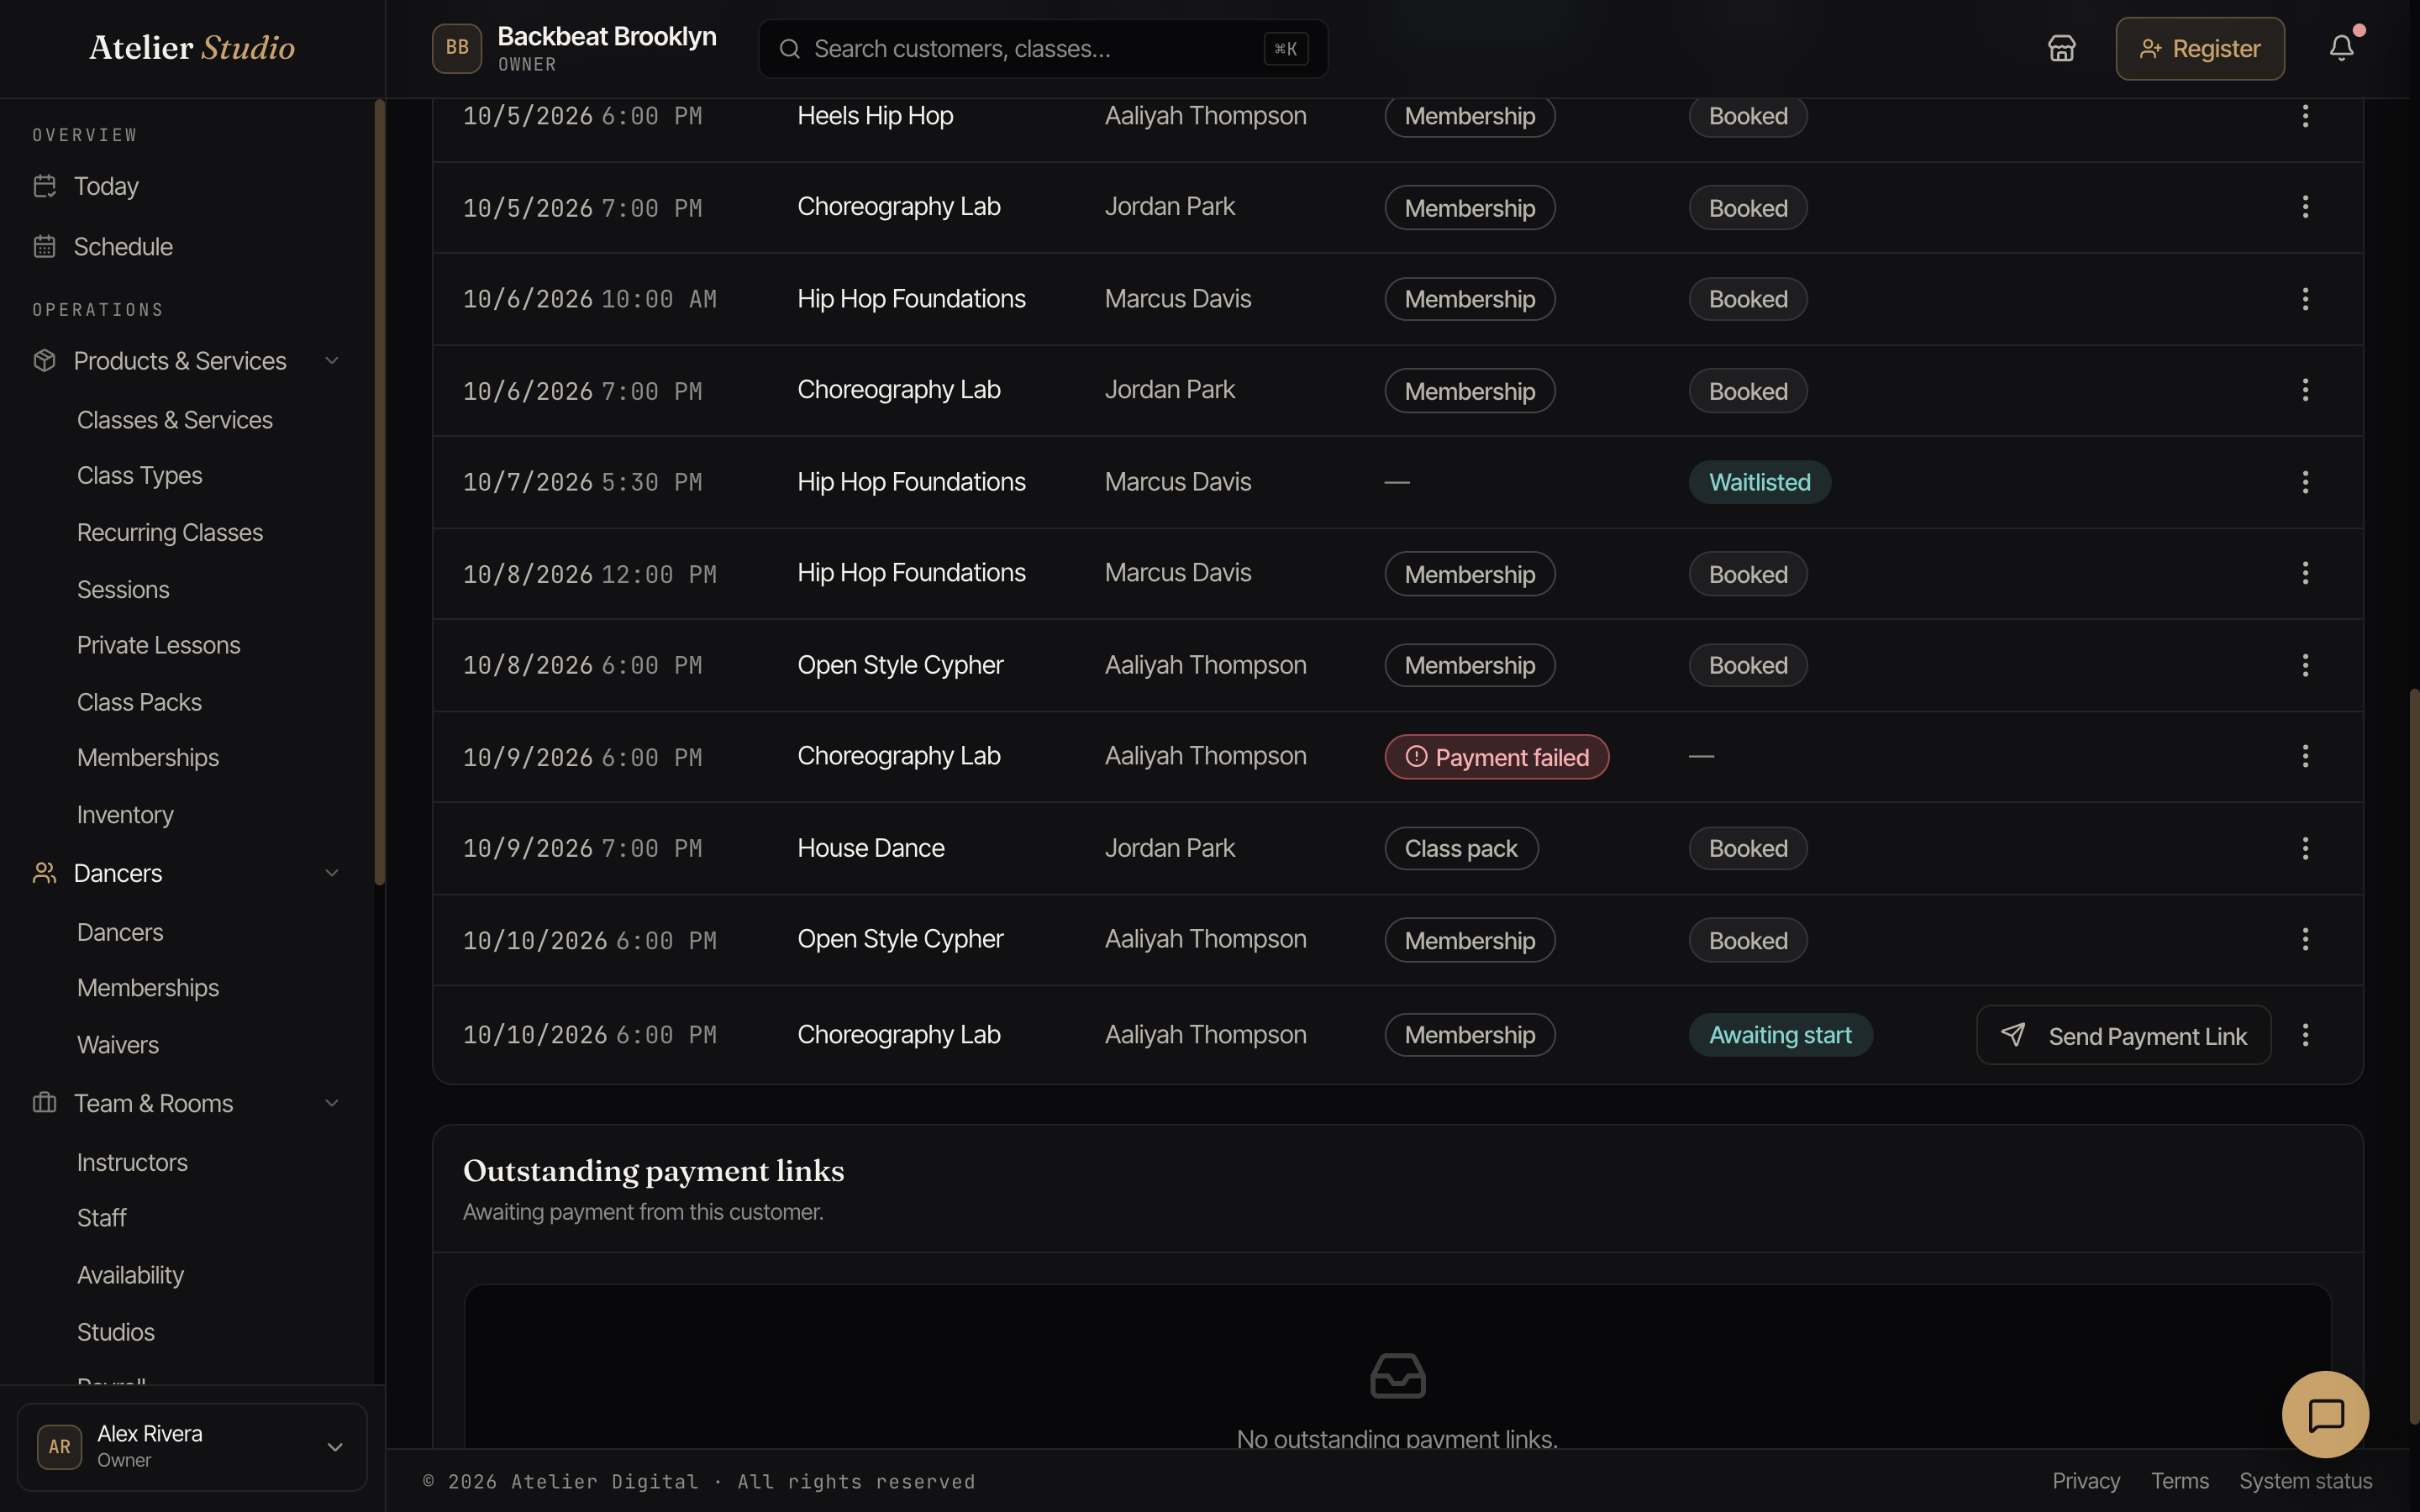Open notifications bell

click(x=2341, y=48)
